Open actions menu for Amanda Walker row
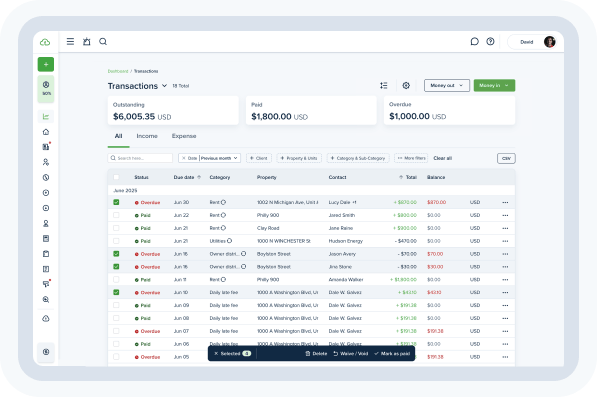 pos(505,280)
